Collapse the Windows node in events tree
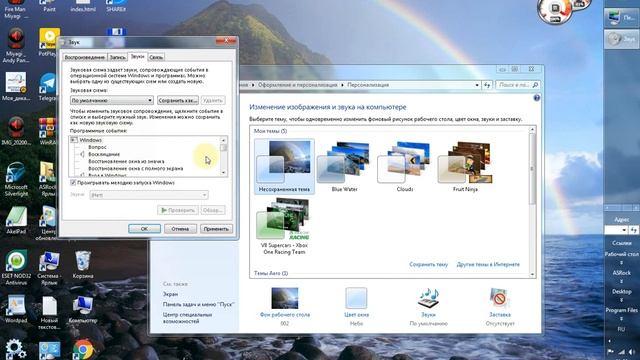Screen dimensions: 640x360 [74, 140]
